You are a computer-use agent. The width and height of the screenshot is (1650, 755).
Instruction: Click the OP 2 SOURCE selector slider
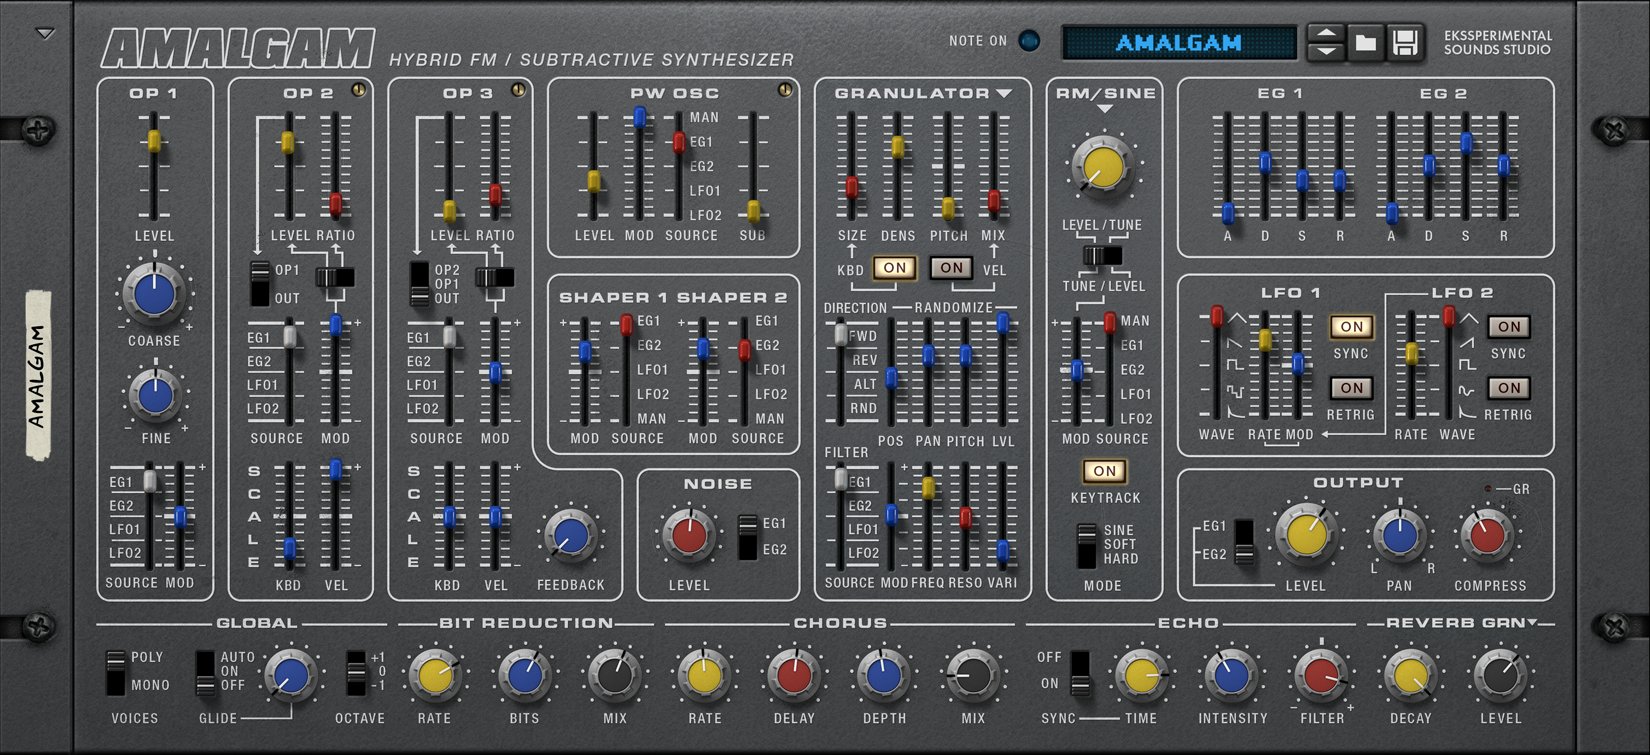[x=290, y=336]
